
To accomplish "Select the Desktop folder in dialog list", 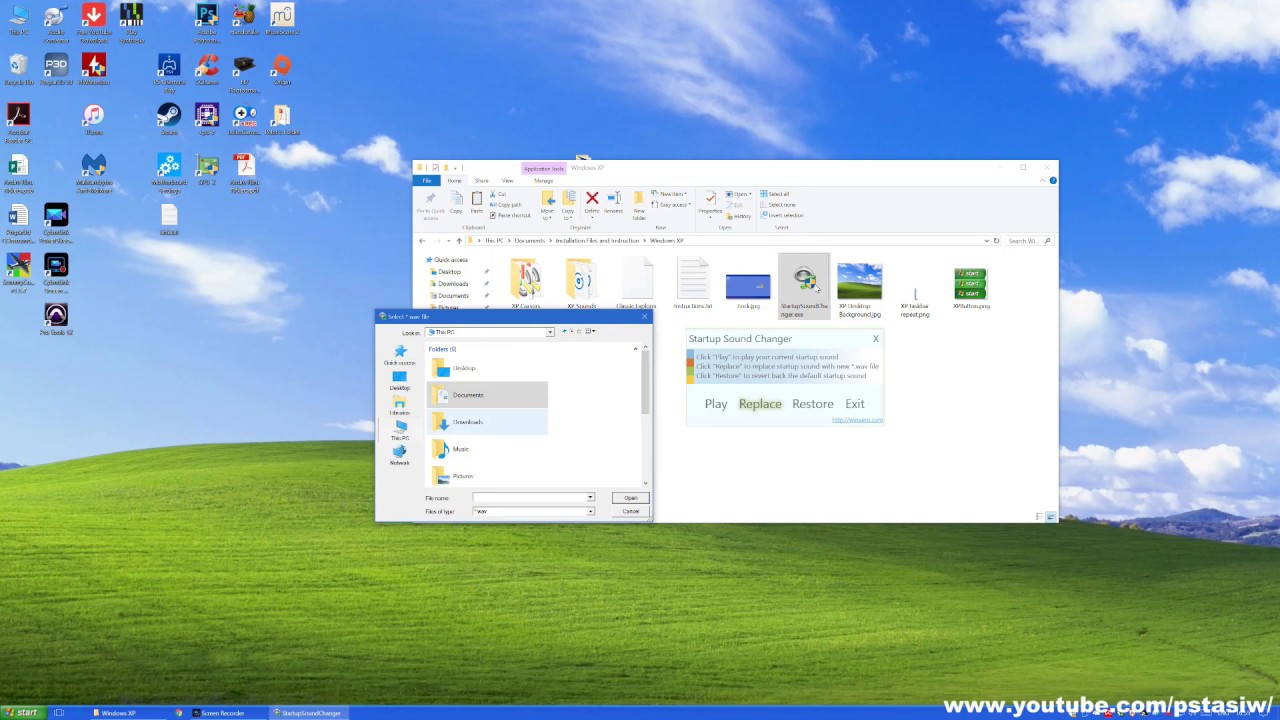I will tap(487, 368).
